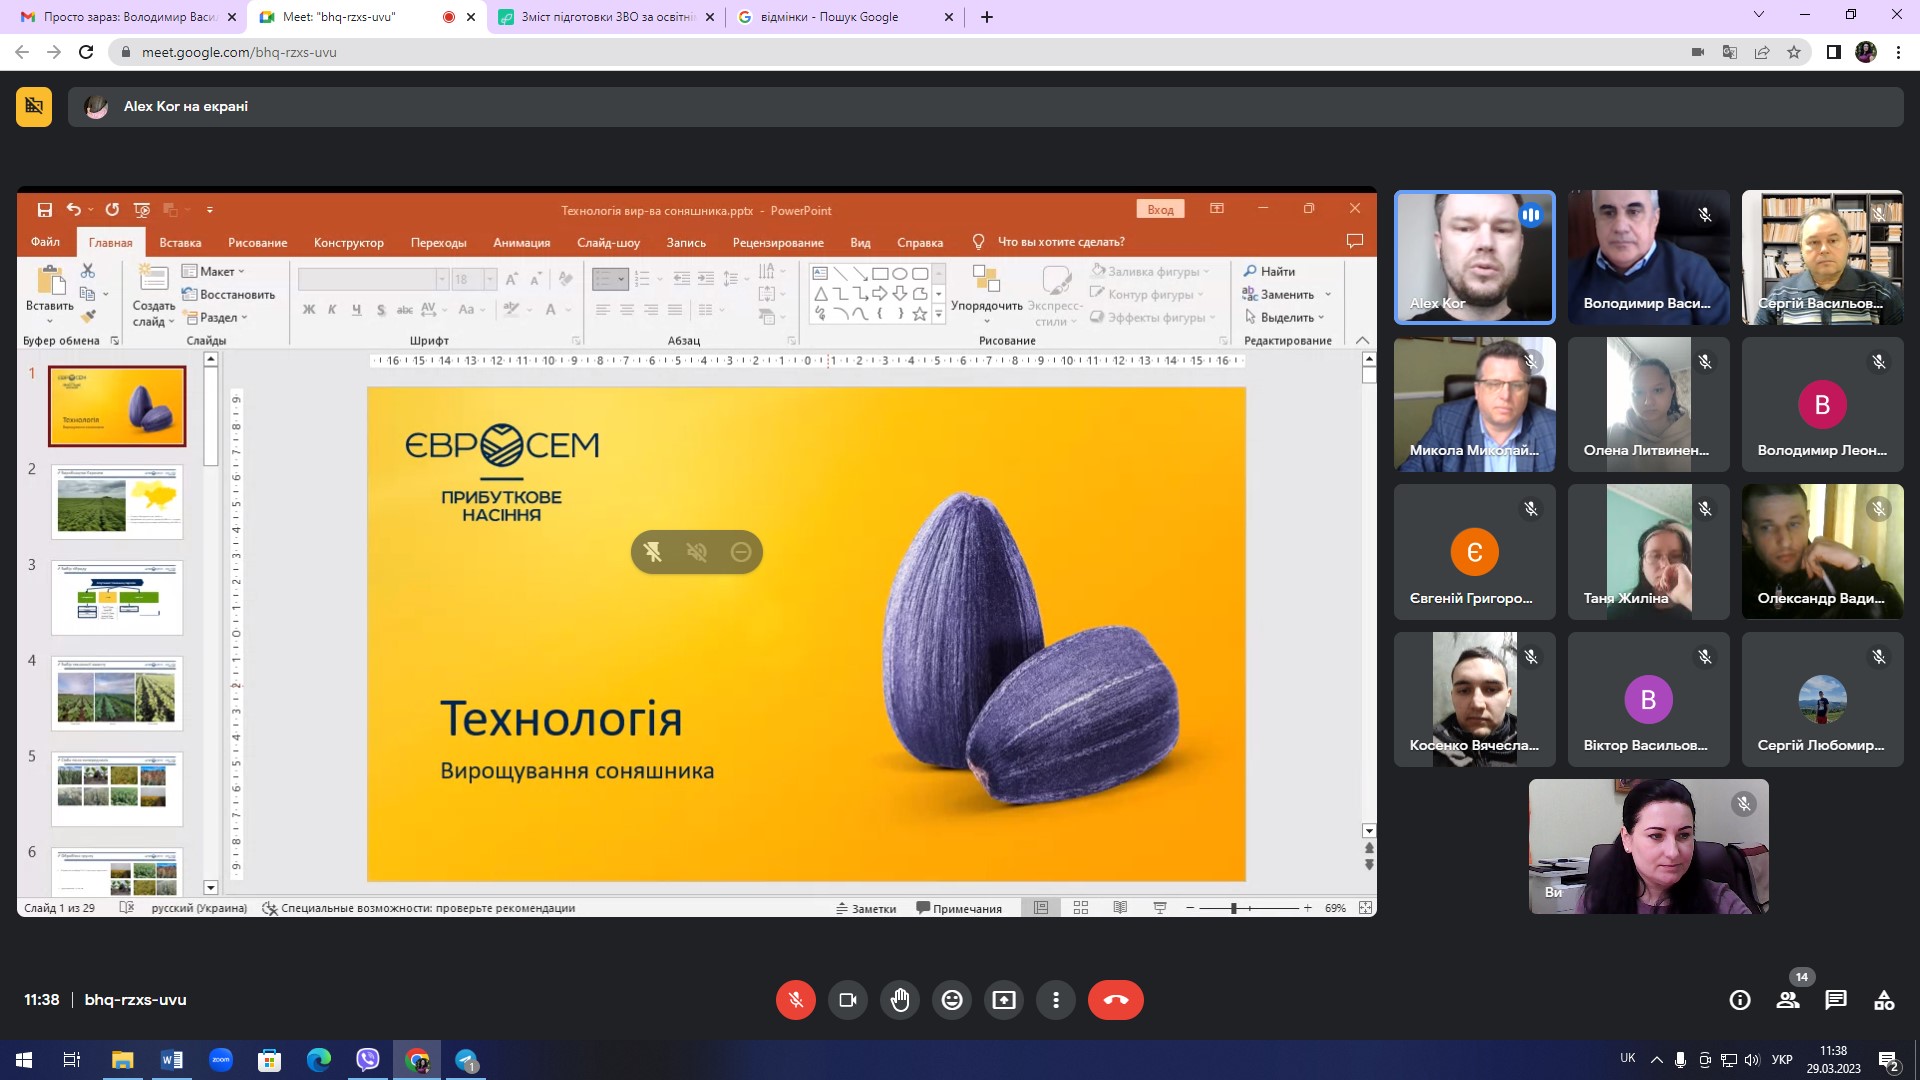This screenshot has width=1920, height=1080.
Task: Open the Вставка ribbon tab
Action: [x=180, y=242]
